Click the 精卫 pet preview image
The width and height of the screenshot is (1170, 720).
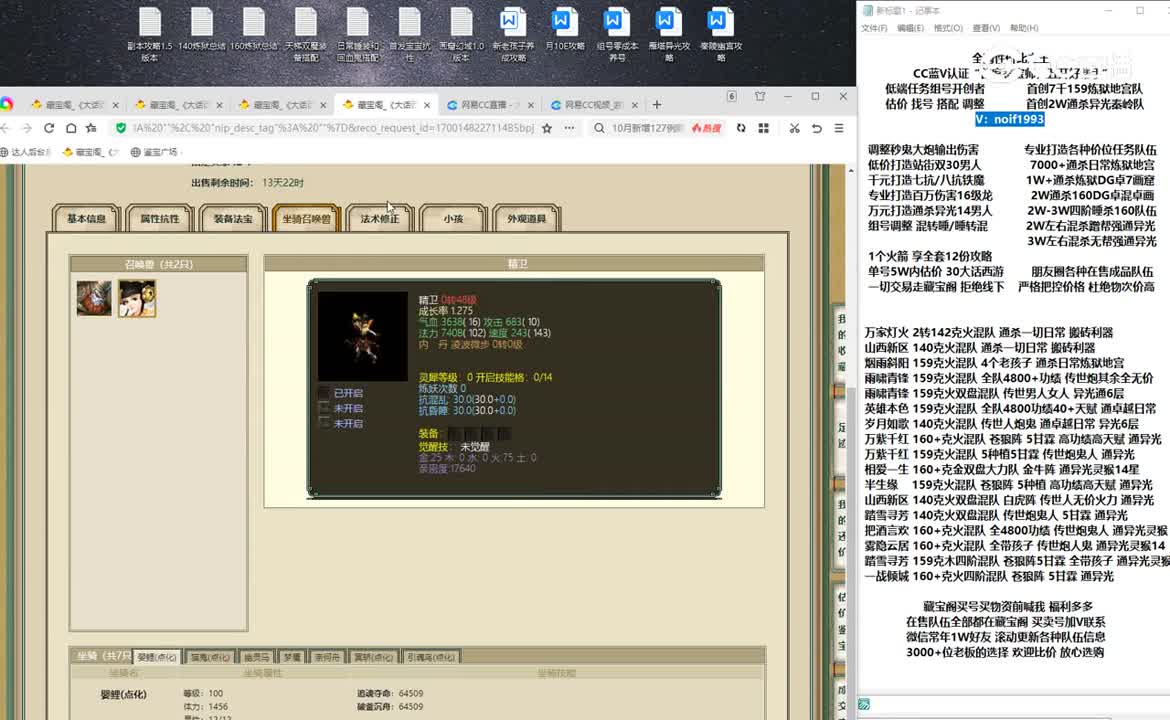click(363, 336)
